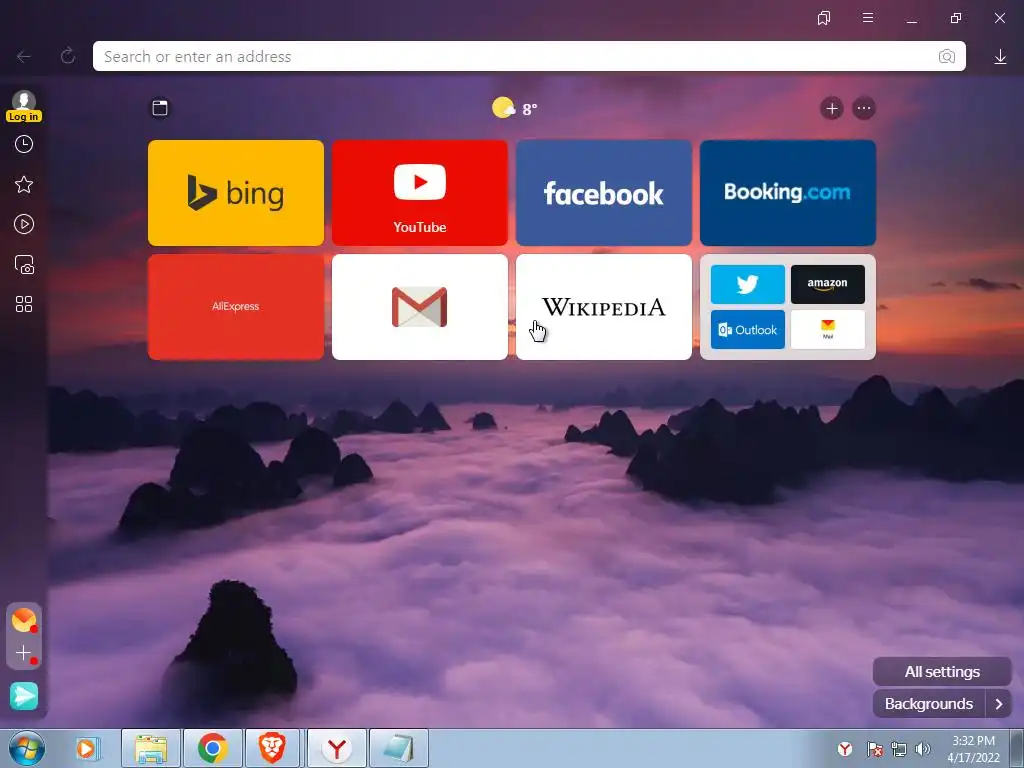Open the YouTube tile
Viewport: 1024px width, 768px height.
point(420,193)
